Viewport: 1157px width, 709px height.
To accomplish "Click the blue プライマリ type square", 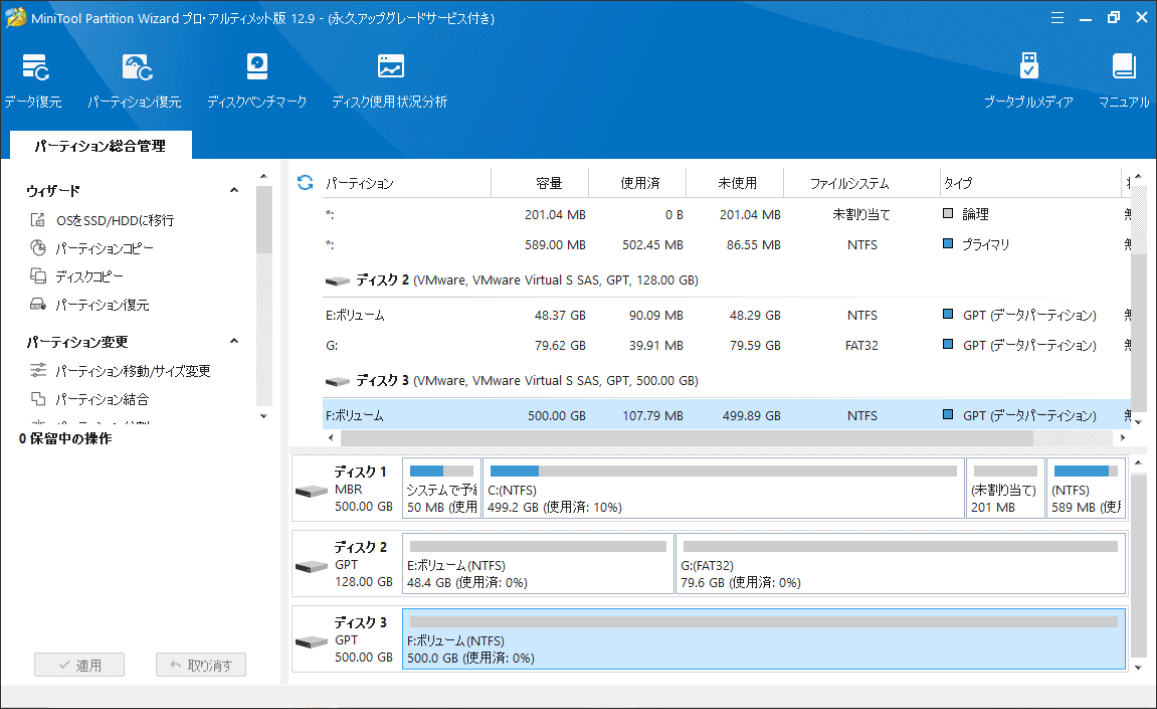I will tap(948, 243).
